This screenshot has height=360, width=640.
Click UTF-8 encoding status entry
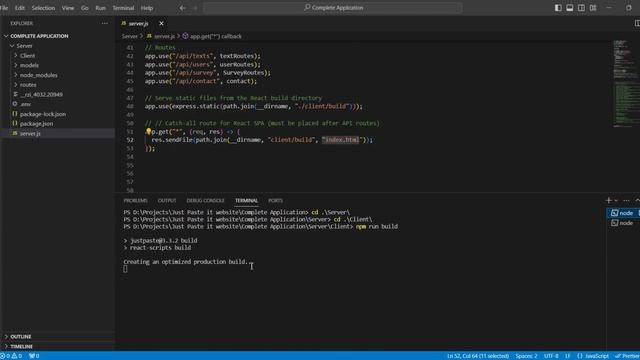[x=551, y=356]
